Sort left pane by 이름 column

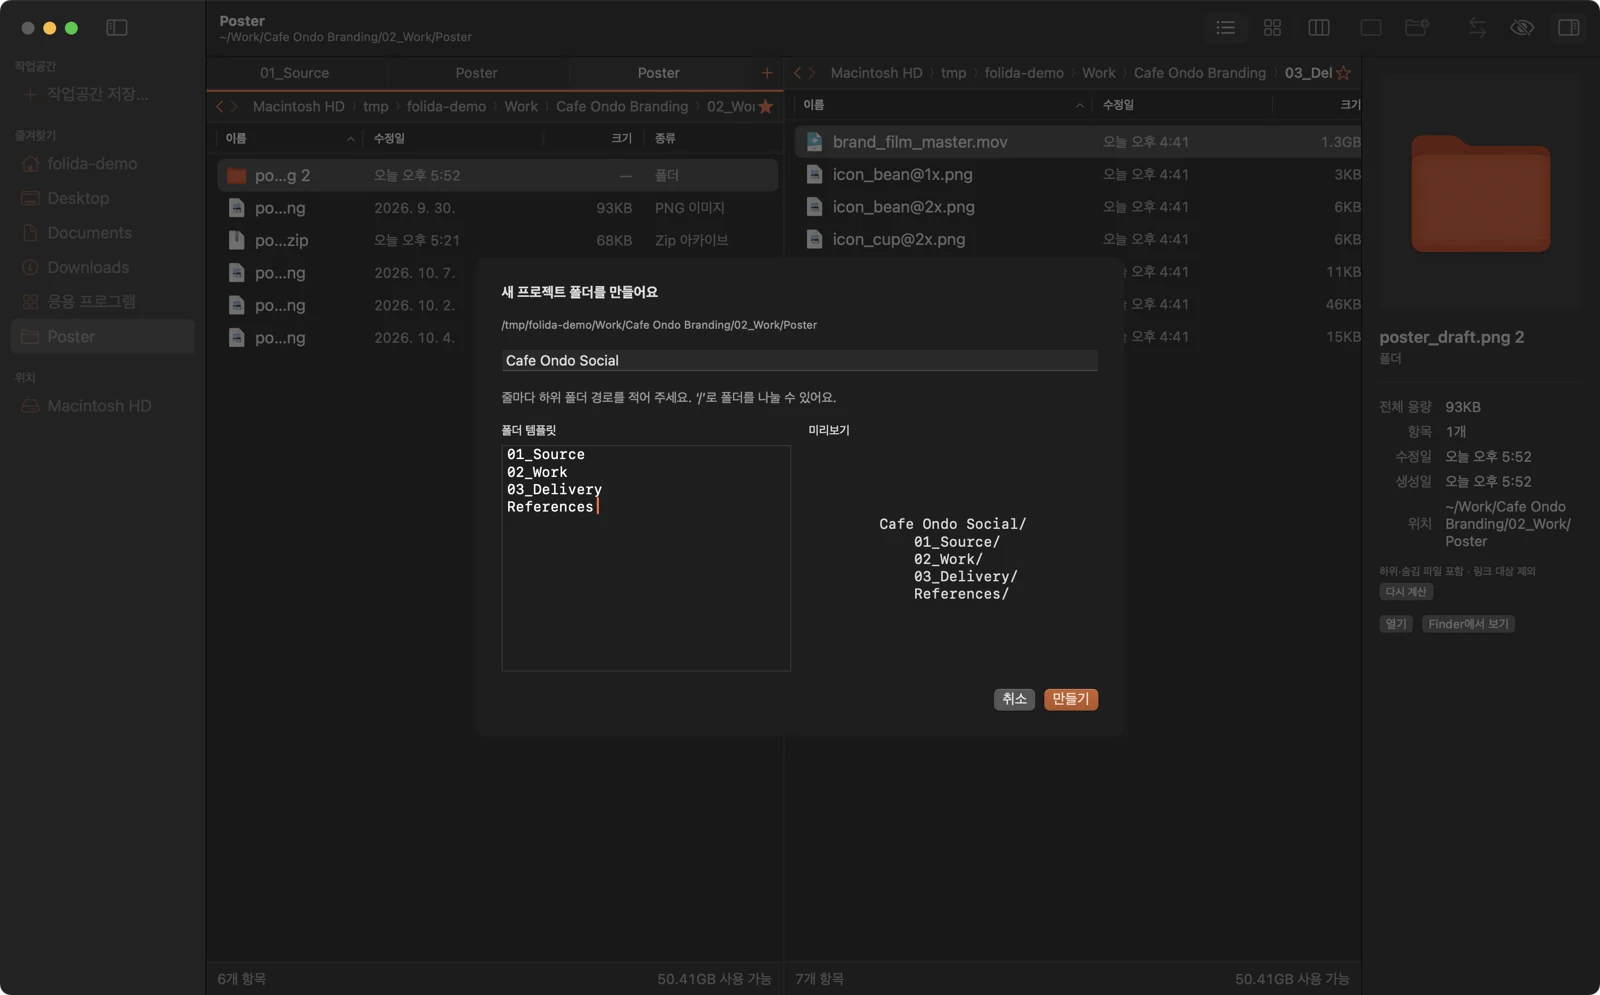(236, 138)
